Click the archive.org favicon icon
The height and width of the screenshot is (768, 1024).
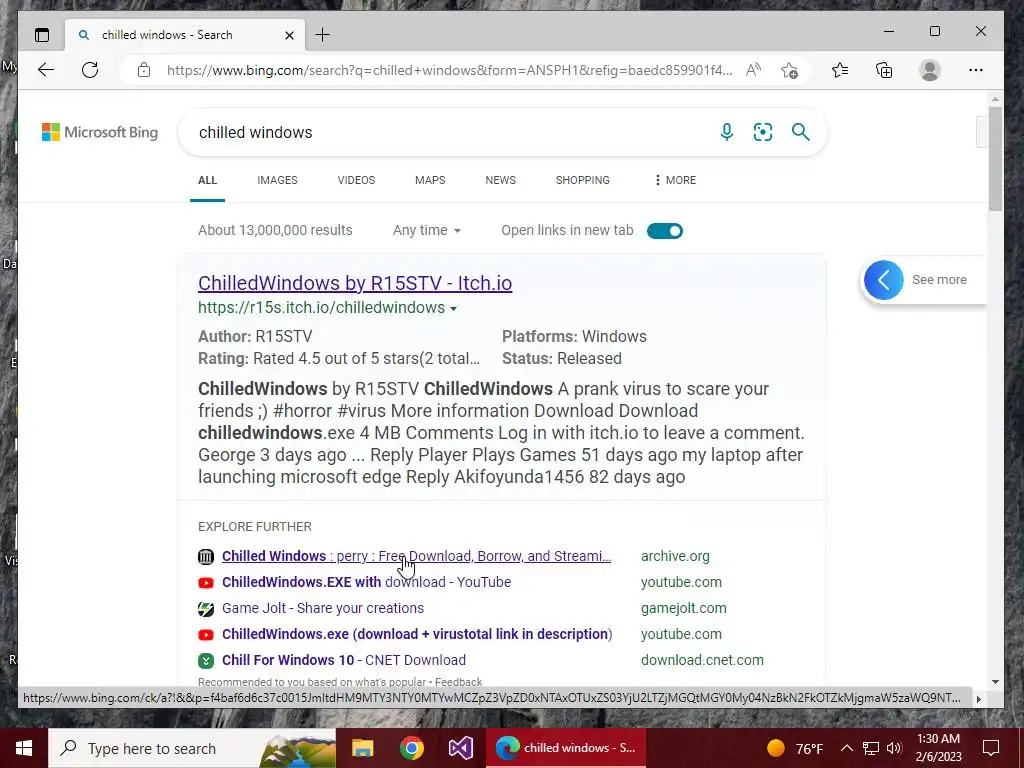coord(206,556)
